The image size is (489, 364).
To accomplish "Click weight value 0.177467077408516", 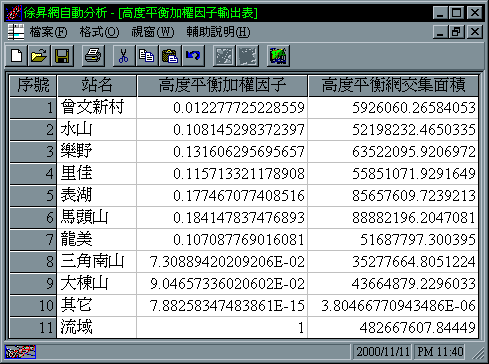I will (222, 196).
